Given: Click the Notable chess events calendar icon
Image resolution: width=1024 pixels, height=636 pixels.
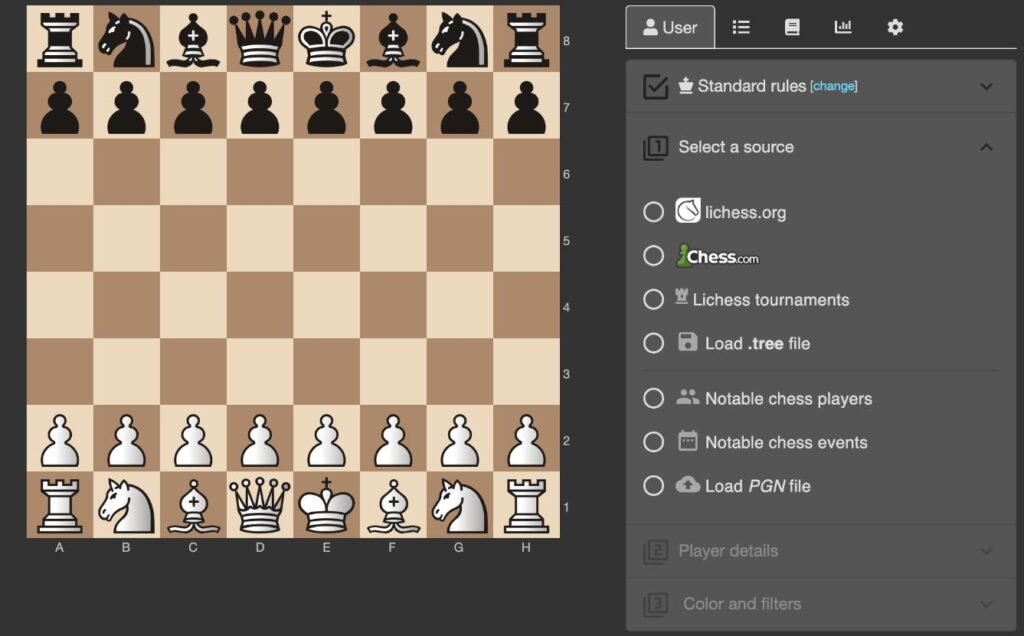Looking at the screenshot, I should click(x=688, y=441).
